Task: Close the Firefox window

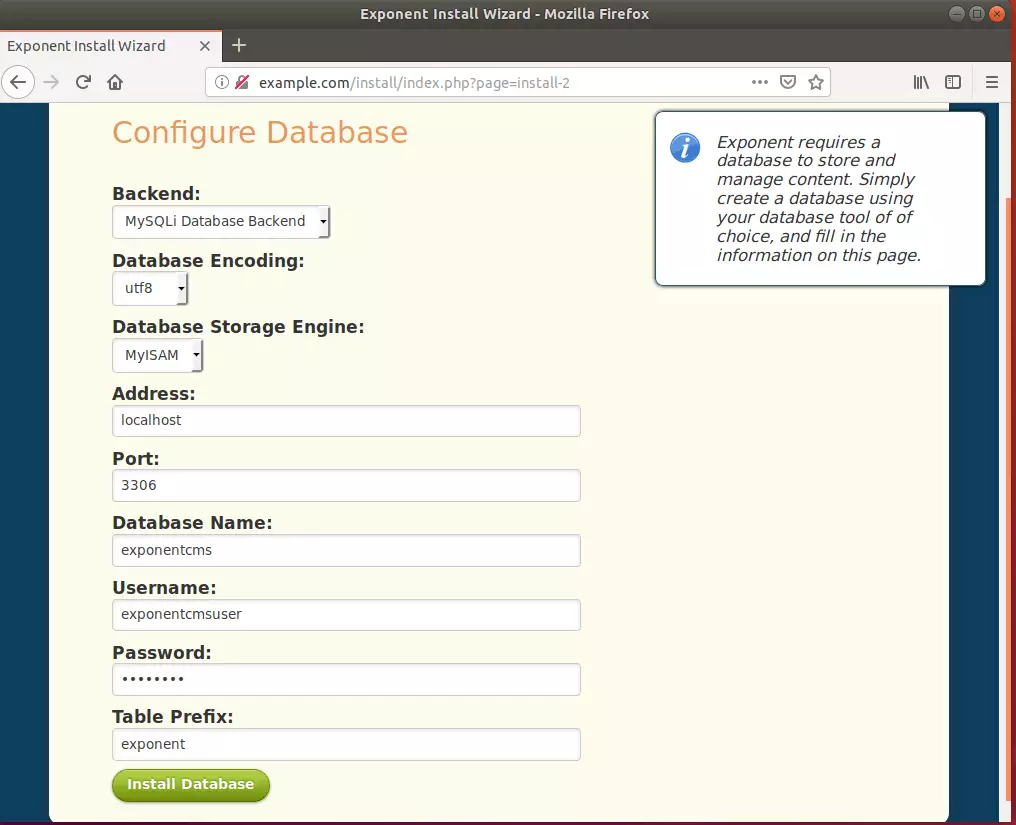Action: coord(997,14)
